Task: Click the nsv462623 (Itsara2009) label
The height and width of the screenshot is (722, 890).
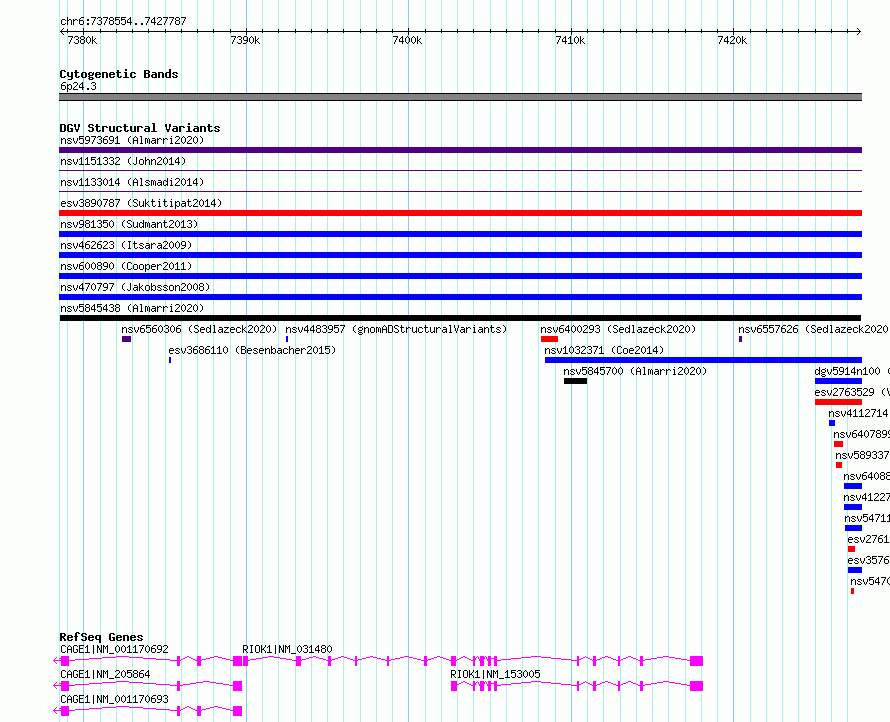Action: [x=126, y=245]
